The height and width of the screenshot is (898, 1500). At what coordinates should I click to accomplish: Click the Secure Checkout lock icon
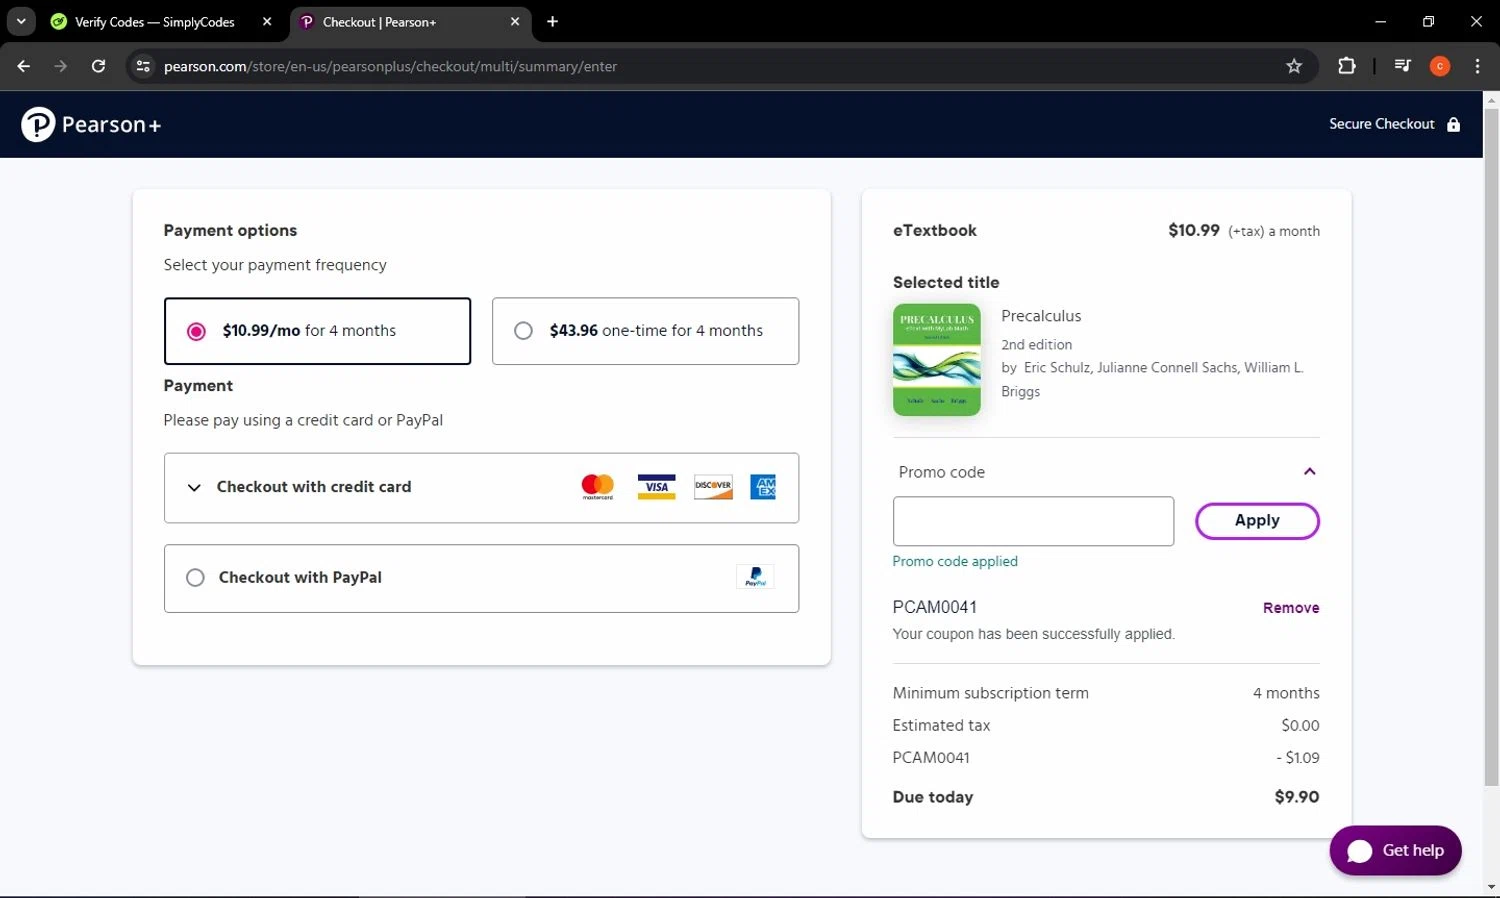pyautogui.click(x=1453, y=124)
